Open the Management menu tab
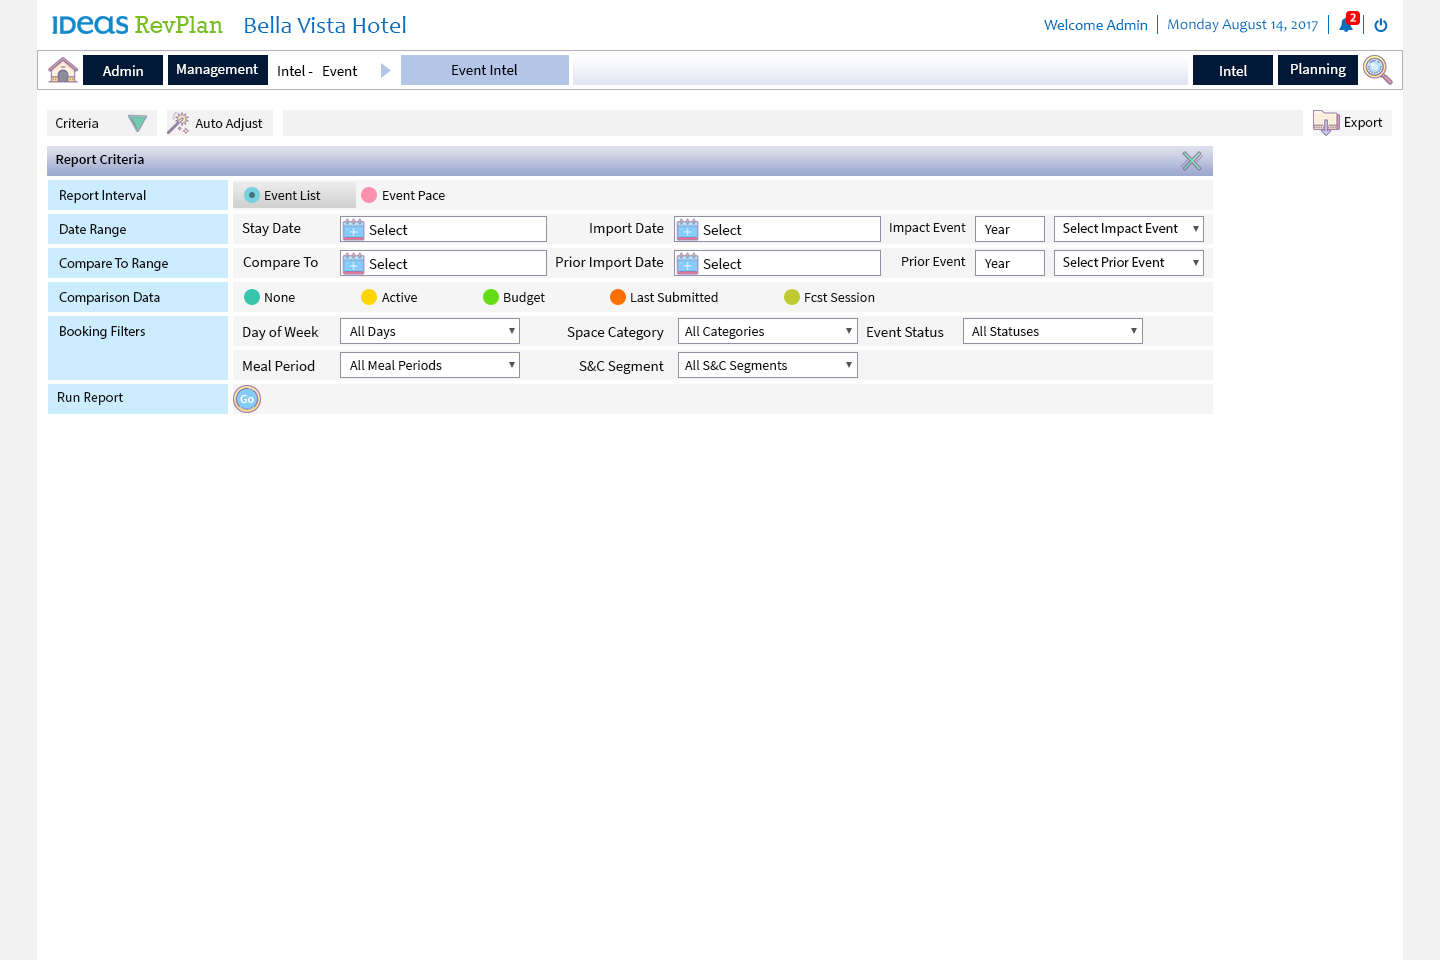 [217, 70]
